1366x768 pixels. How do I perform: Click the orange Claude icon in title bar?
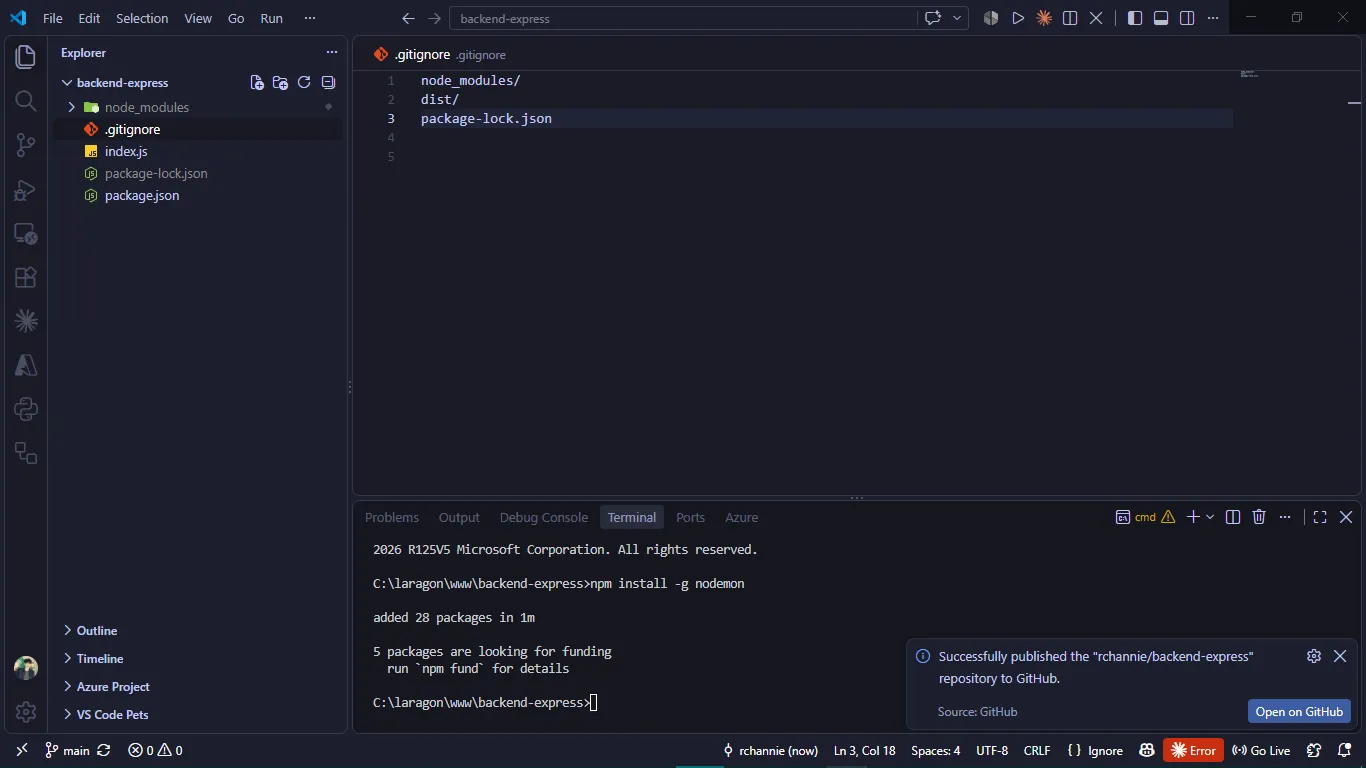[1044, 18]
